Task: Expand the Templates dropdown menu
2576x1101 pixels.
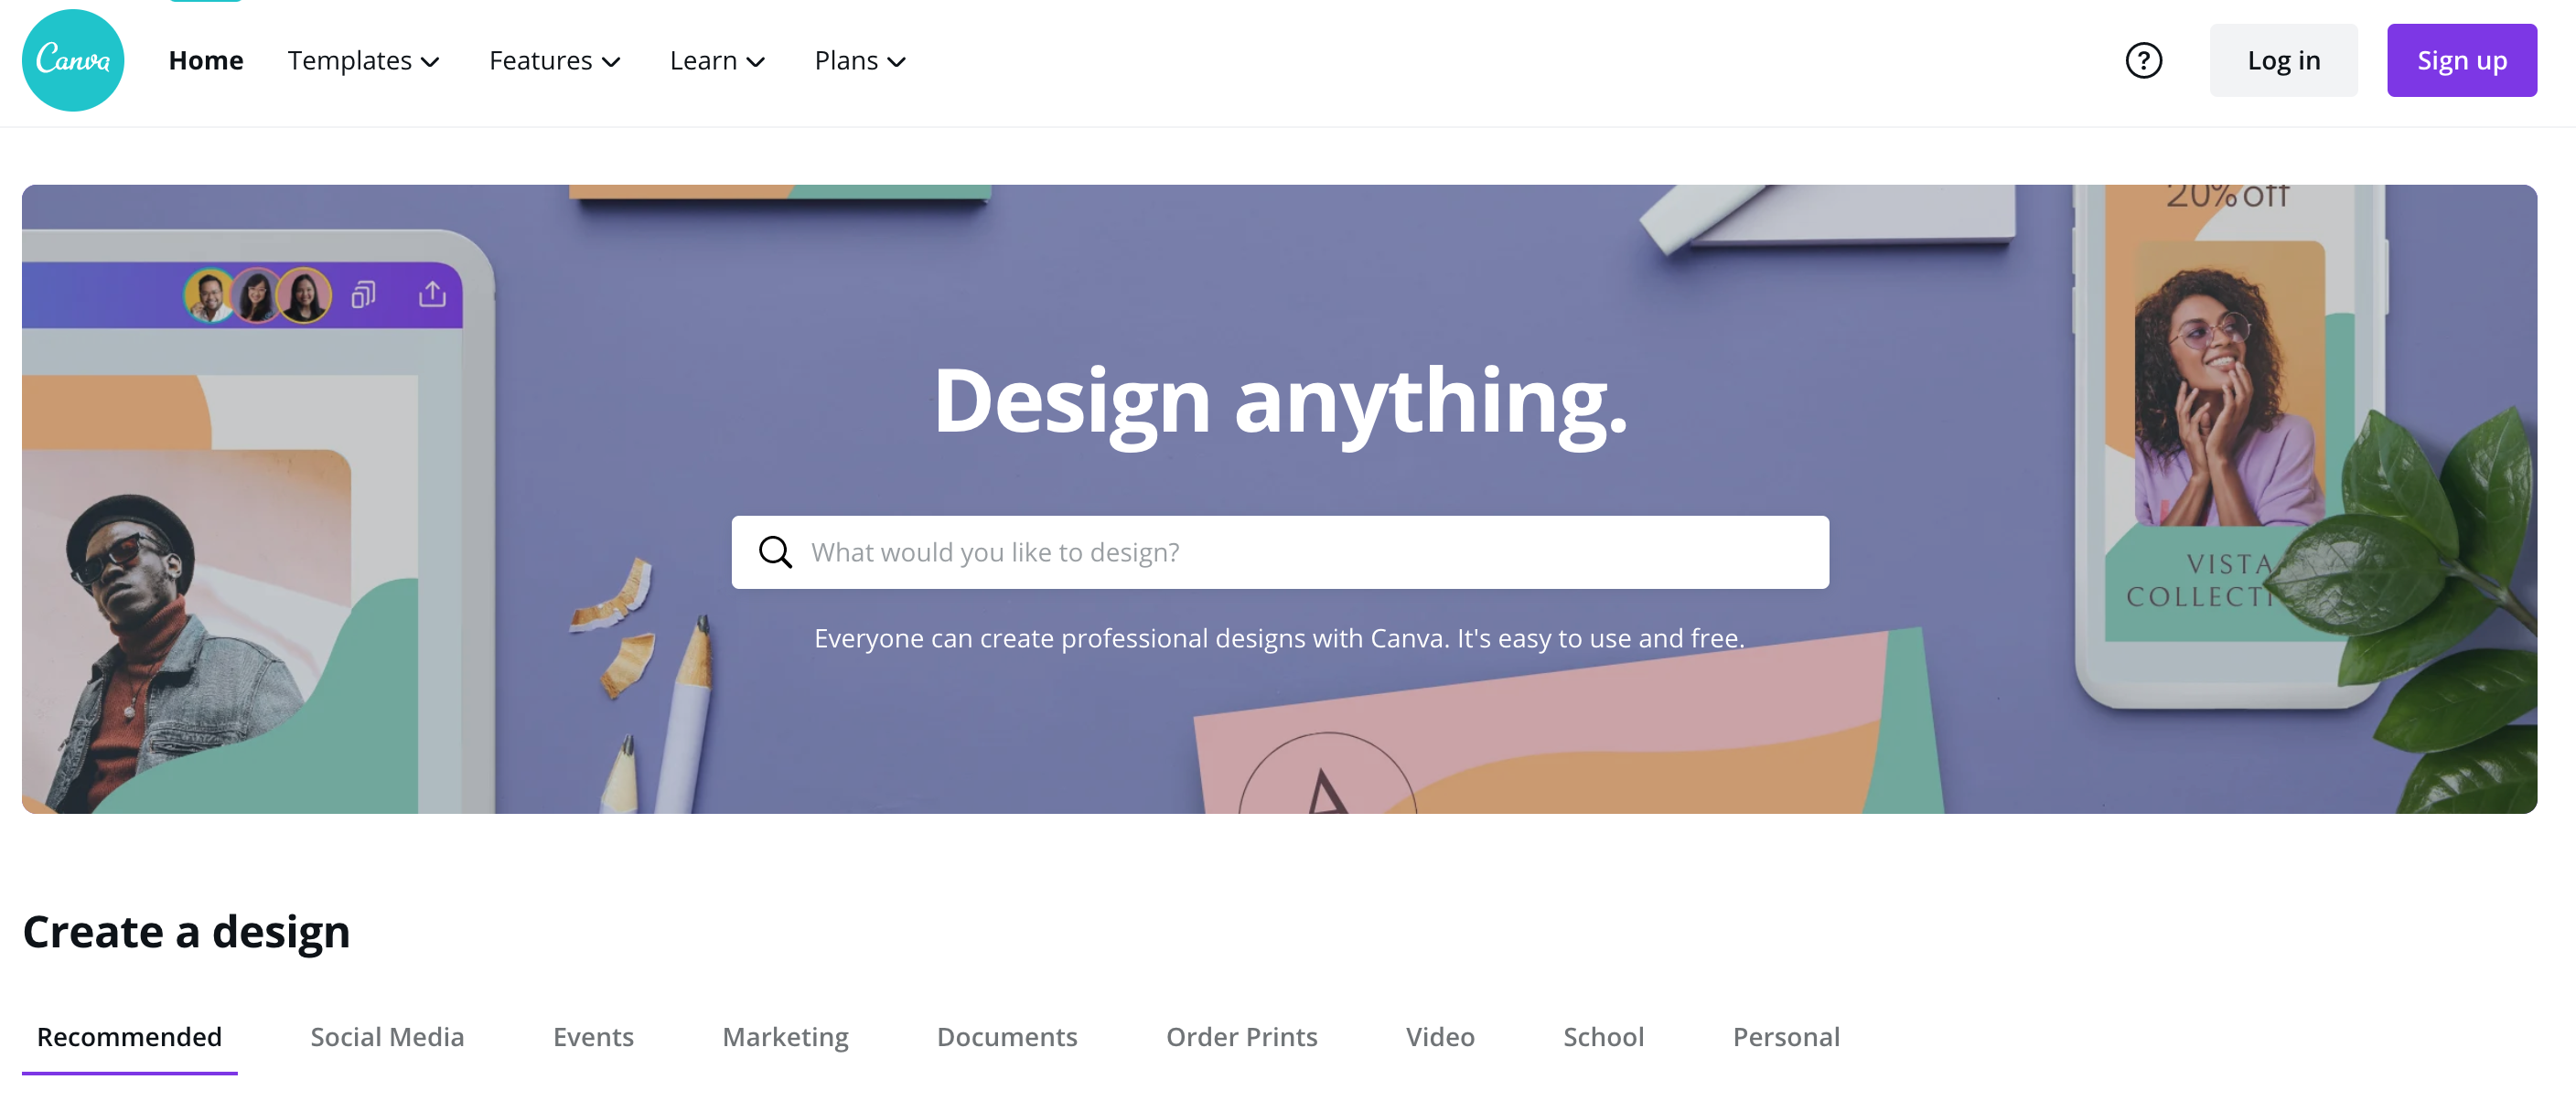Action: tap(363, 59)
